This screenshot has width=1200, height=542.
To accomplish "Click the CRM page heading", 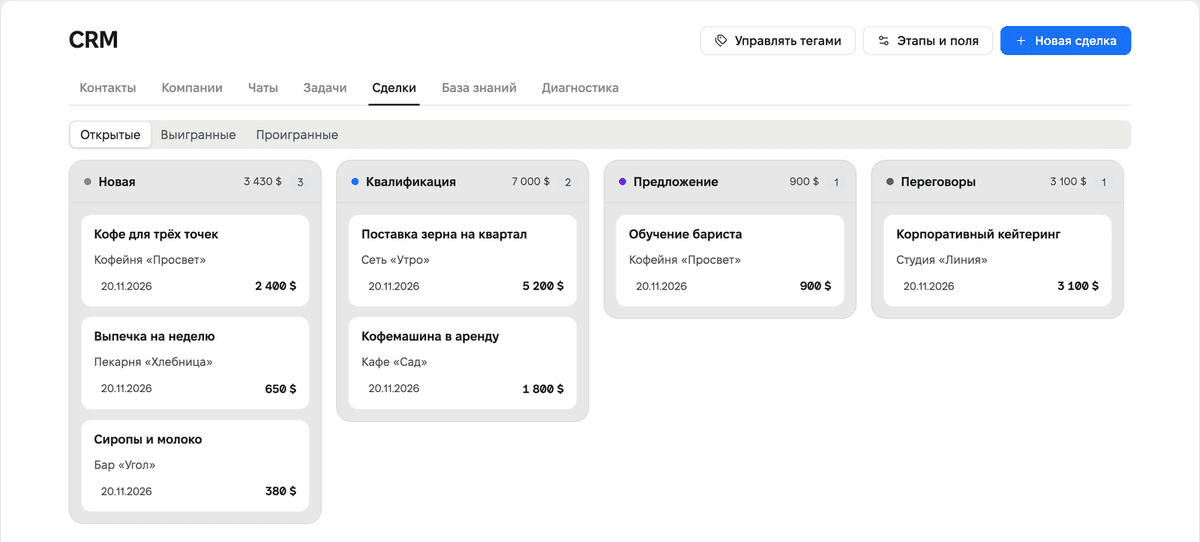I will click(x=93, y=40).
